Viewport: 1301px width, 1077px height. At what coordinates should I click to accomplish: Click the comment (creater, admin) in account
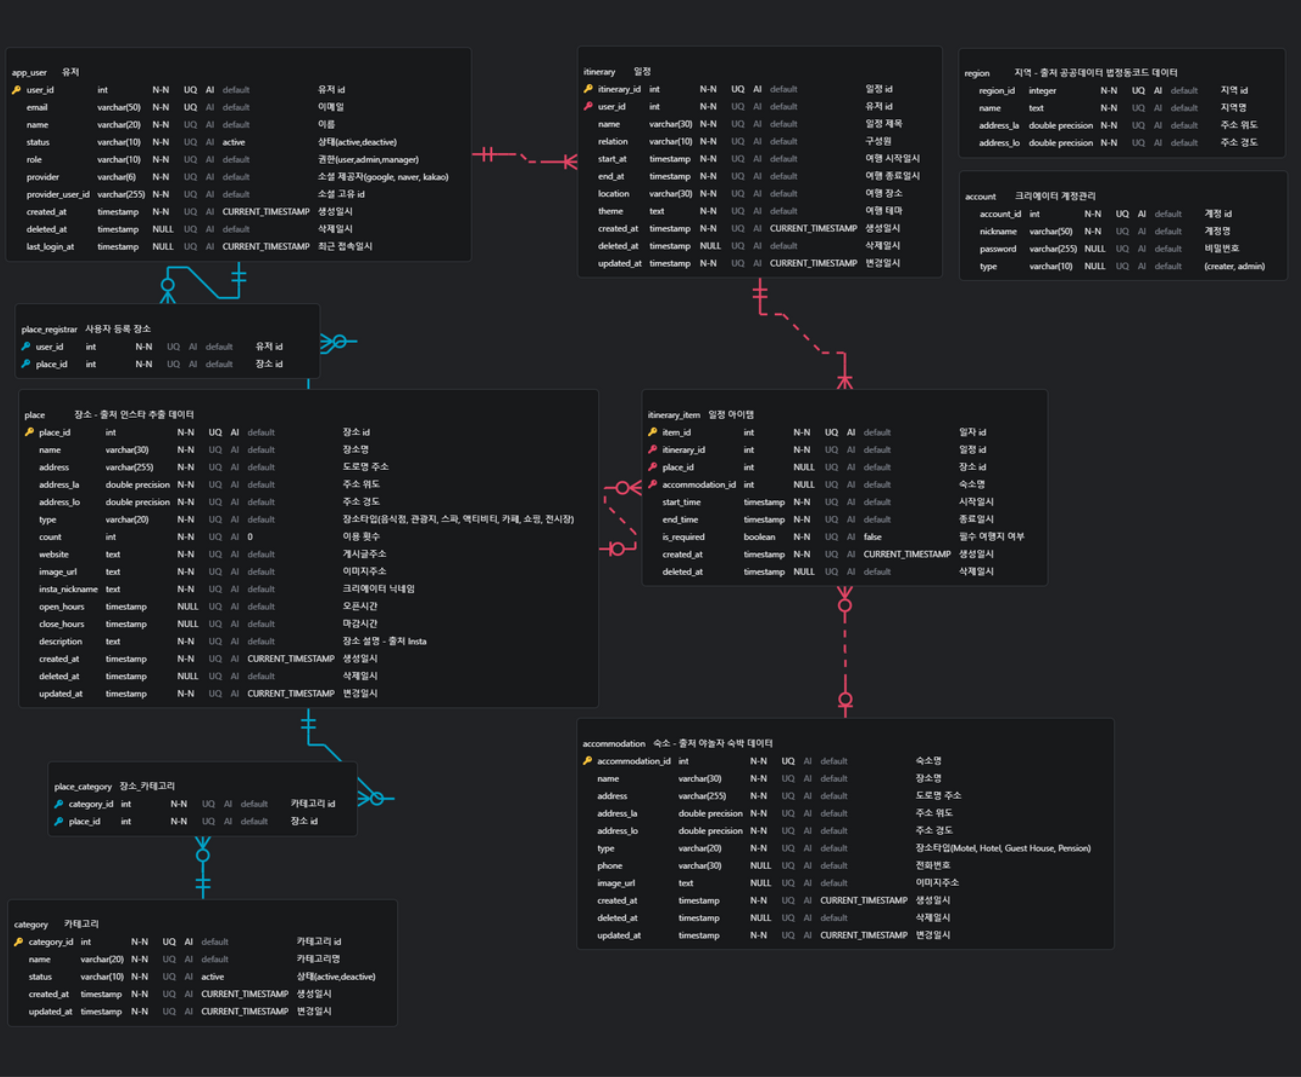[1234, 266]
